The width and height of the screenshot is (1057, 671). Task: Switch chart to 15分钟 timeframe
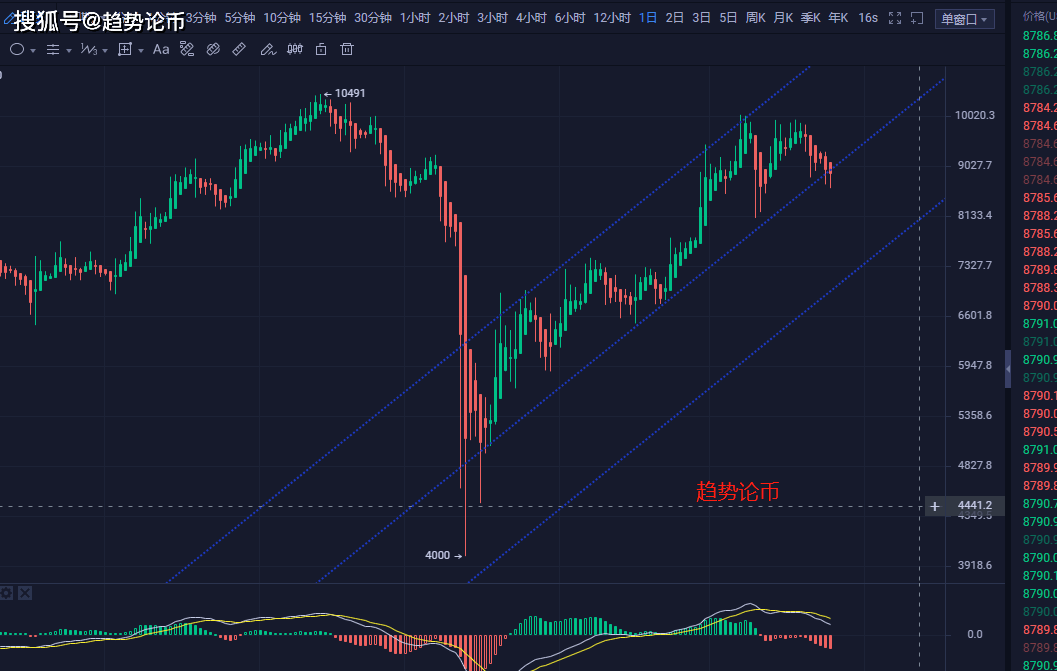point(327,18)
